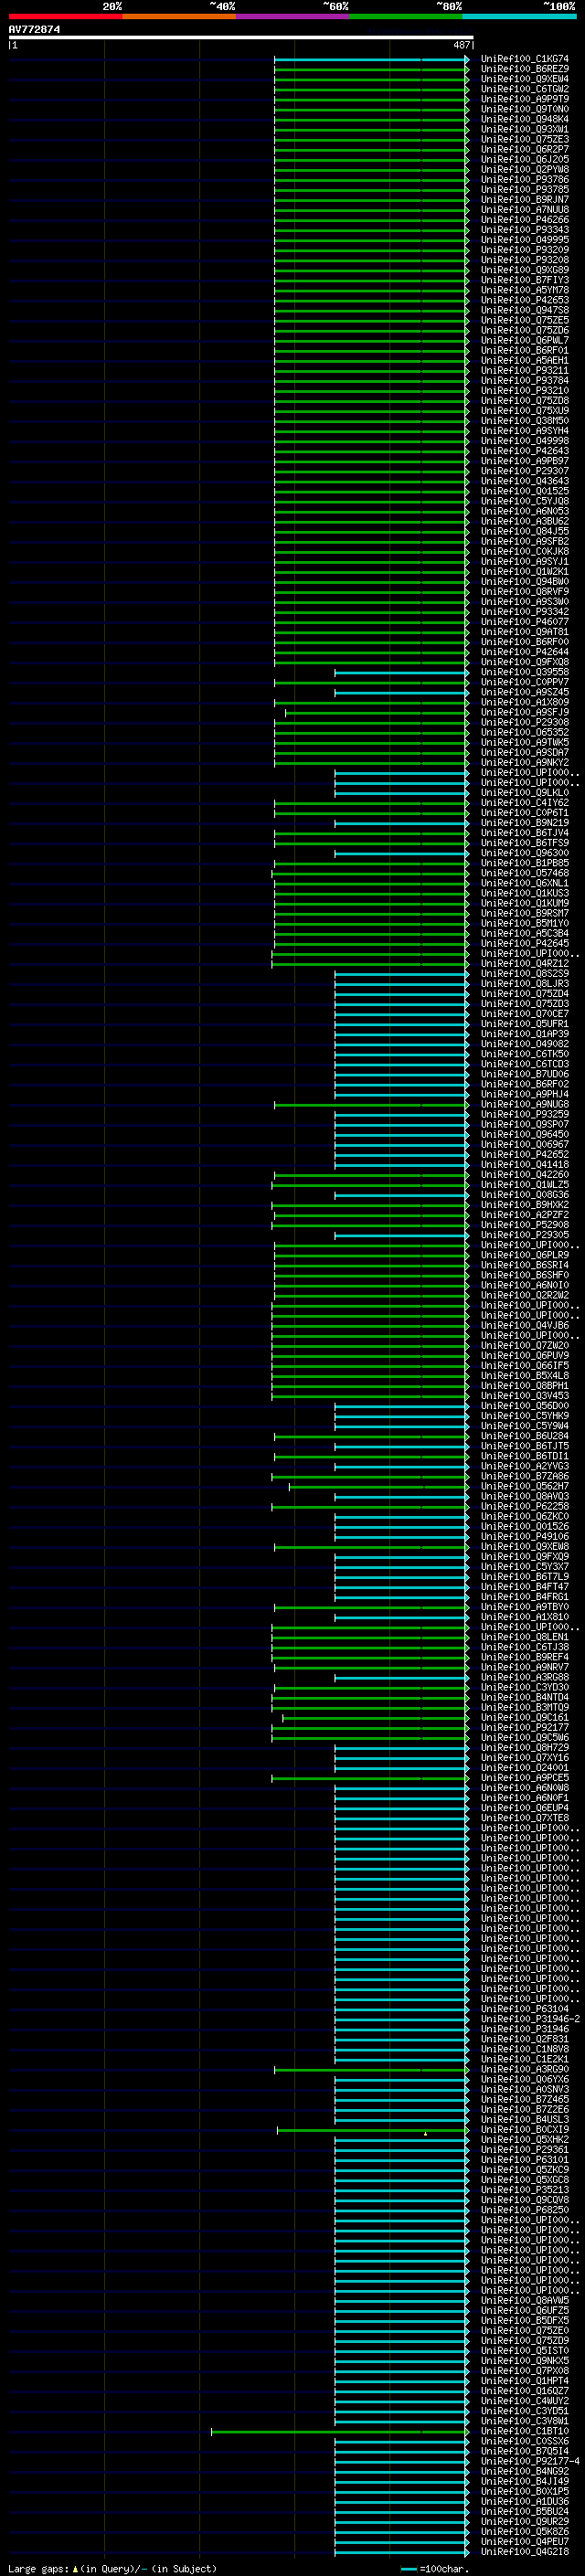Click the cyan alignment bar for UniRef100_Q8S2S9
Viewport: 585px width, 2576px height.
coord(401,974)
